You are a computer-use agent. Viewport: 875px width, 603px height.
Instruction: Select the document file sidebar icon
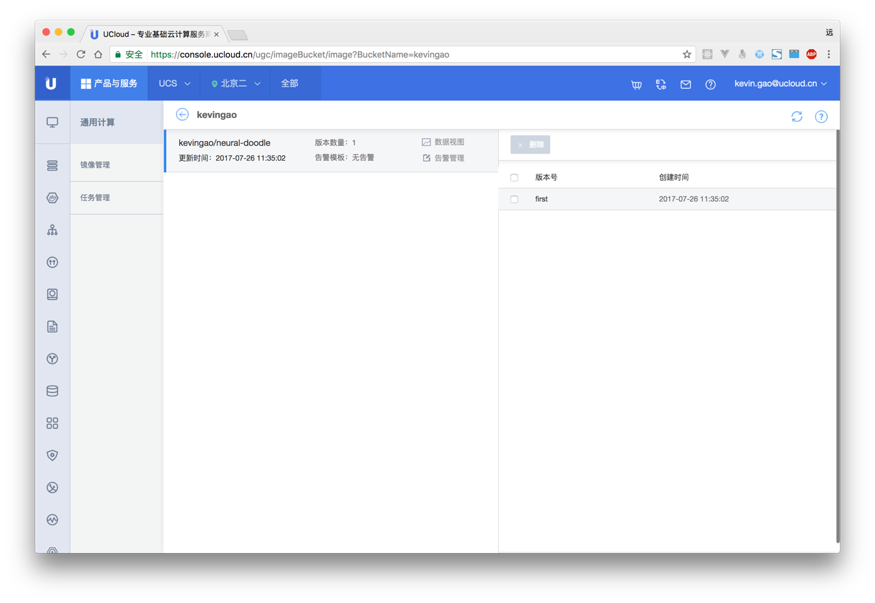point(52,326)
